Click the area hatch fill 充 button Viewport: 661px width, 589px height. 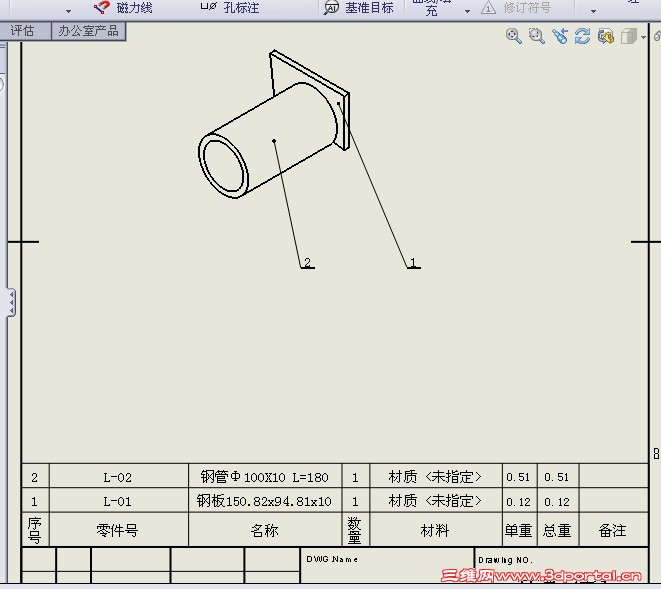coord(431,8)
